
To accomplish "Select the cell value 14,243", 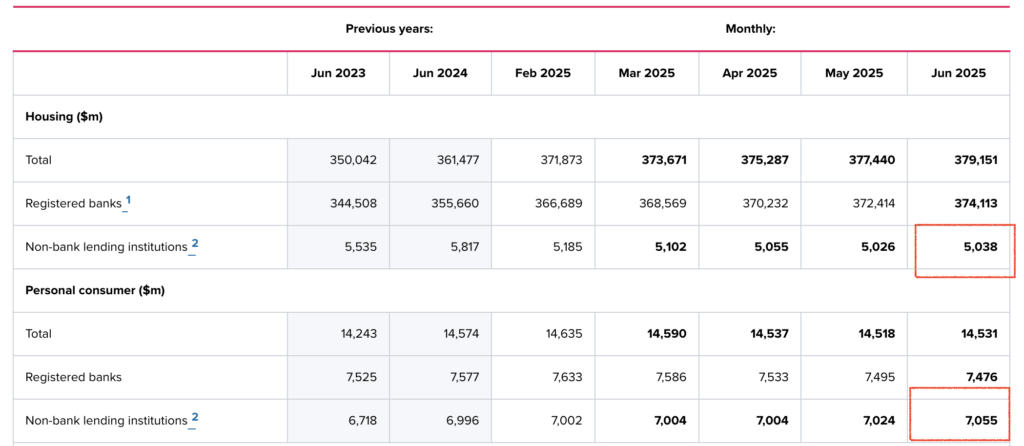I will [x=358, y=333].
